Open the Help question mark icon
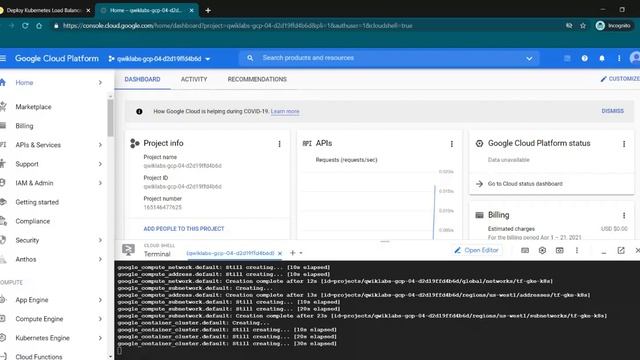The height and width of the screenshot is (360, 640). click(x=584, y=58)
